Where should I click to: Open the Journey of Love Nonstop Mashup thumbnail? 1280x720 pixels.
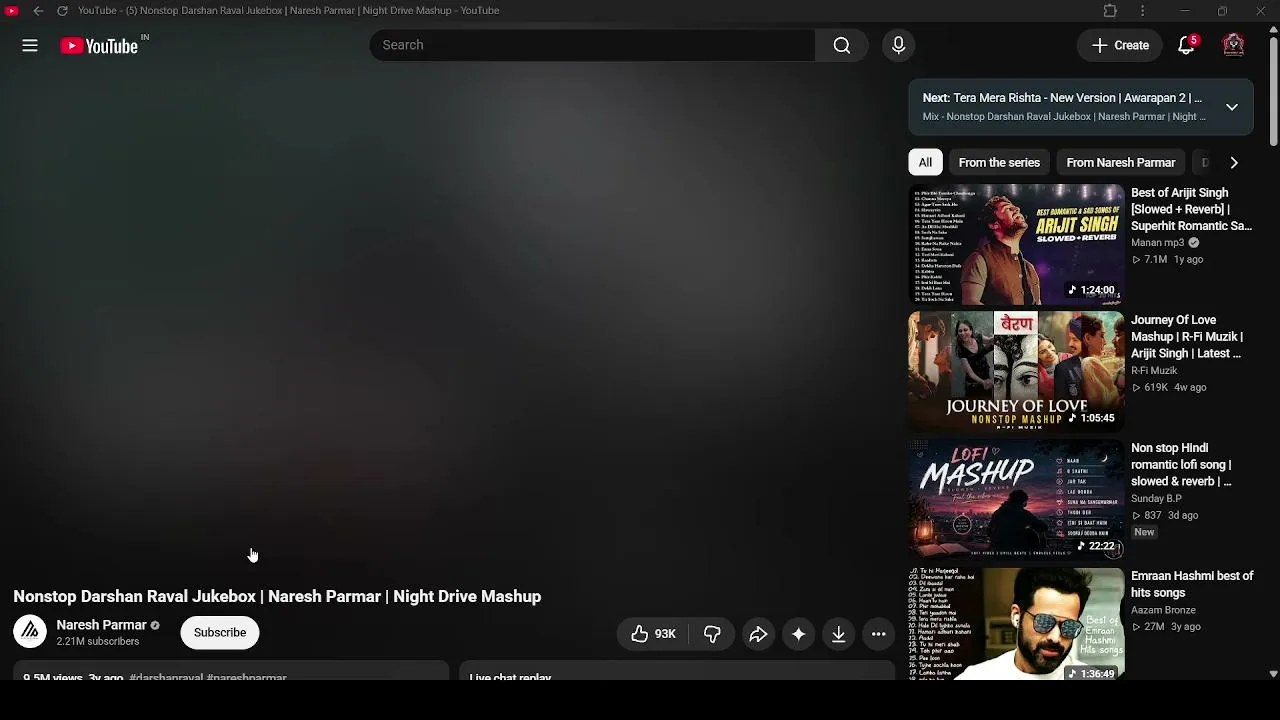coord(1016,372)
